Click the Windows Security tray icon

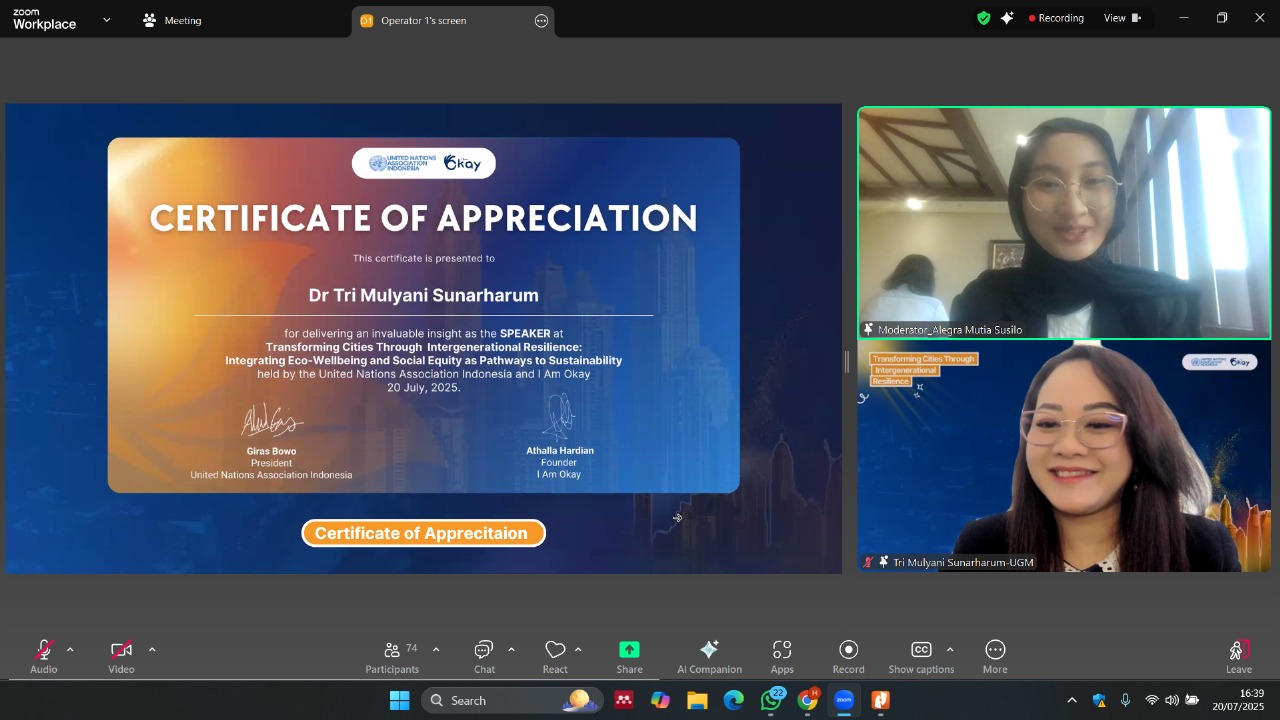pos(1099,700)
